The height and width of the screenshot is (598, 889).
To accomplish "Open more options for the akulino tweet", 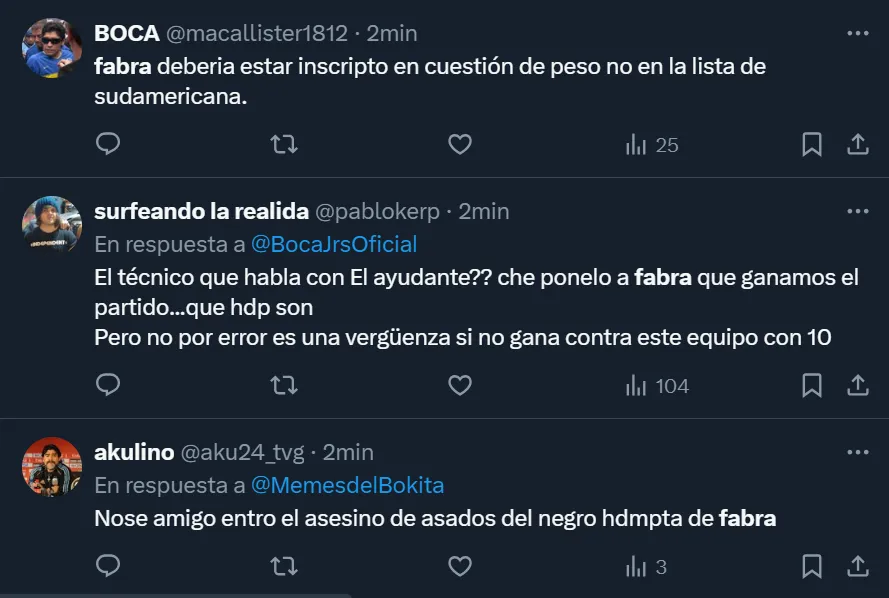I will (x=858, y=452).
